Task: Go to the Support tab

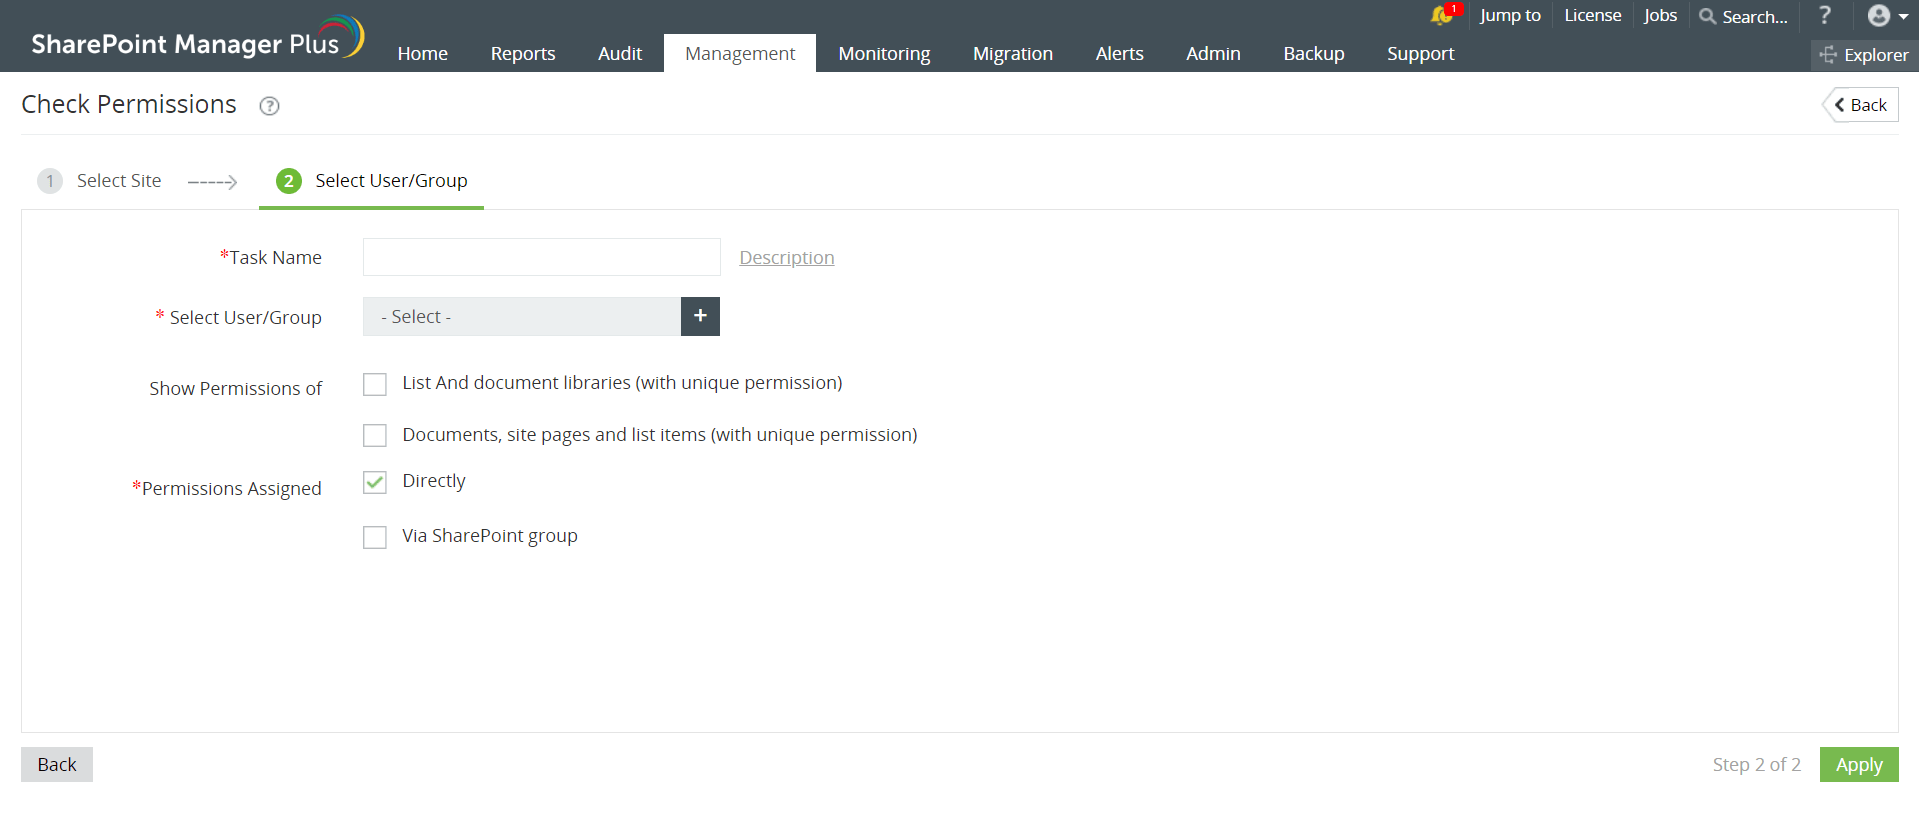Action: 1421,53
